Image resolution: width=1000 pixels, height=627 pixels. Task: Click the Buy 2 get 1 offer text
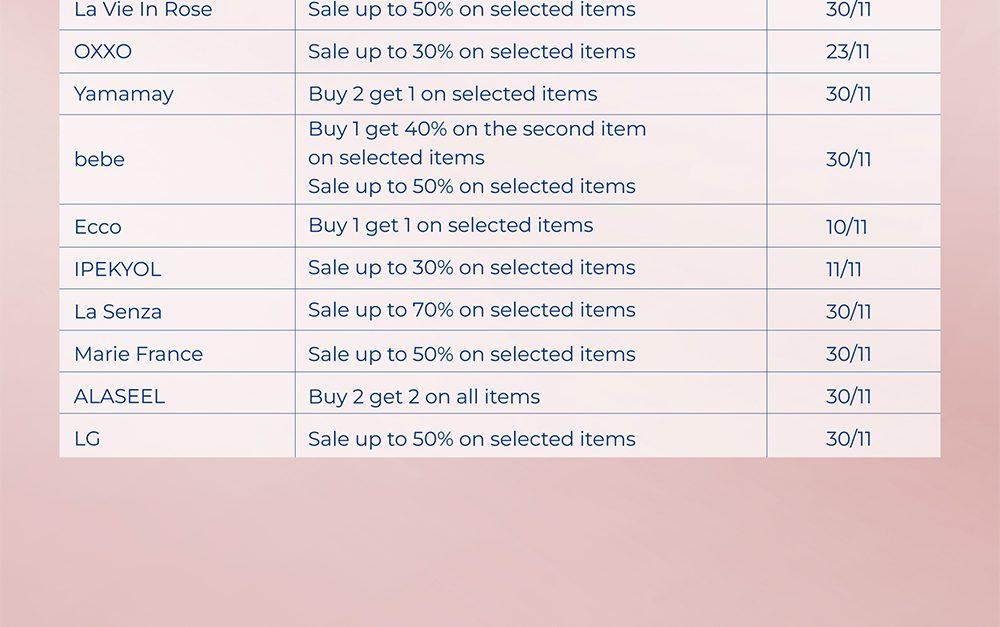click(x=452, y=94)
